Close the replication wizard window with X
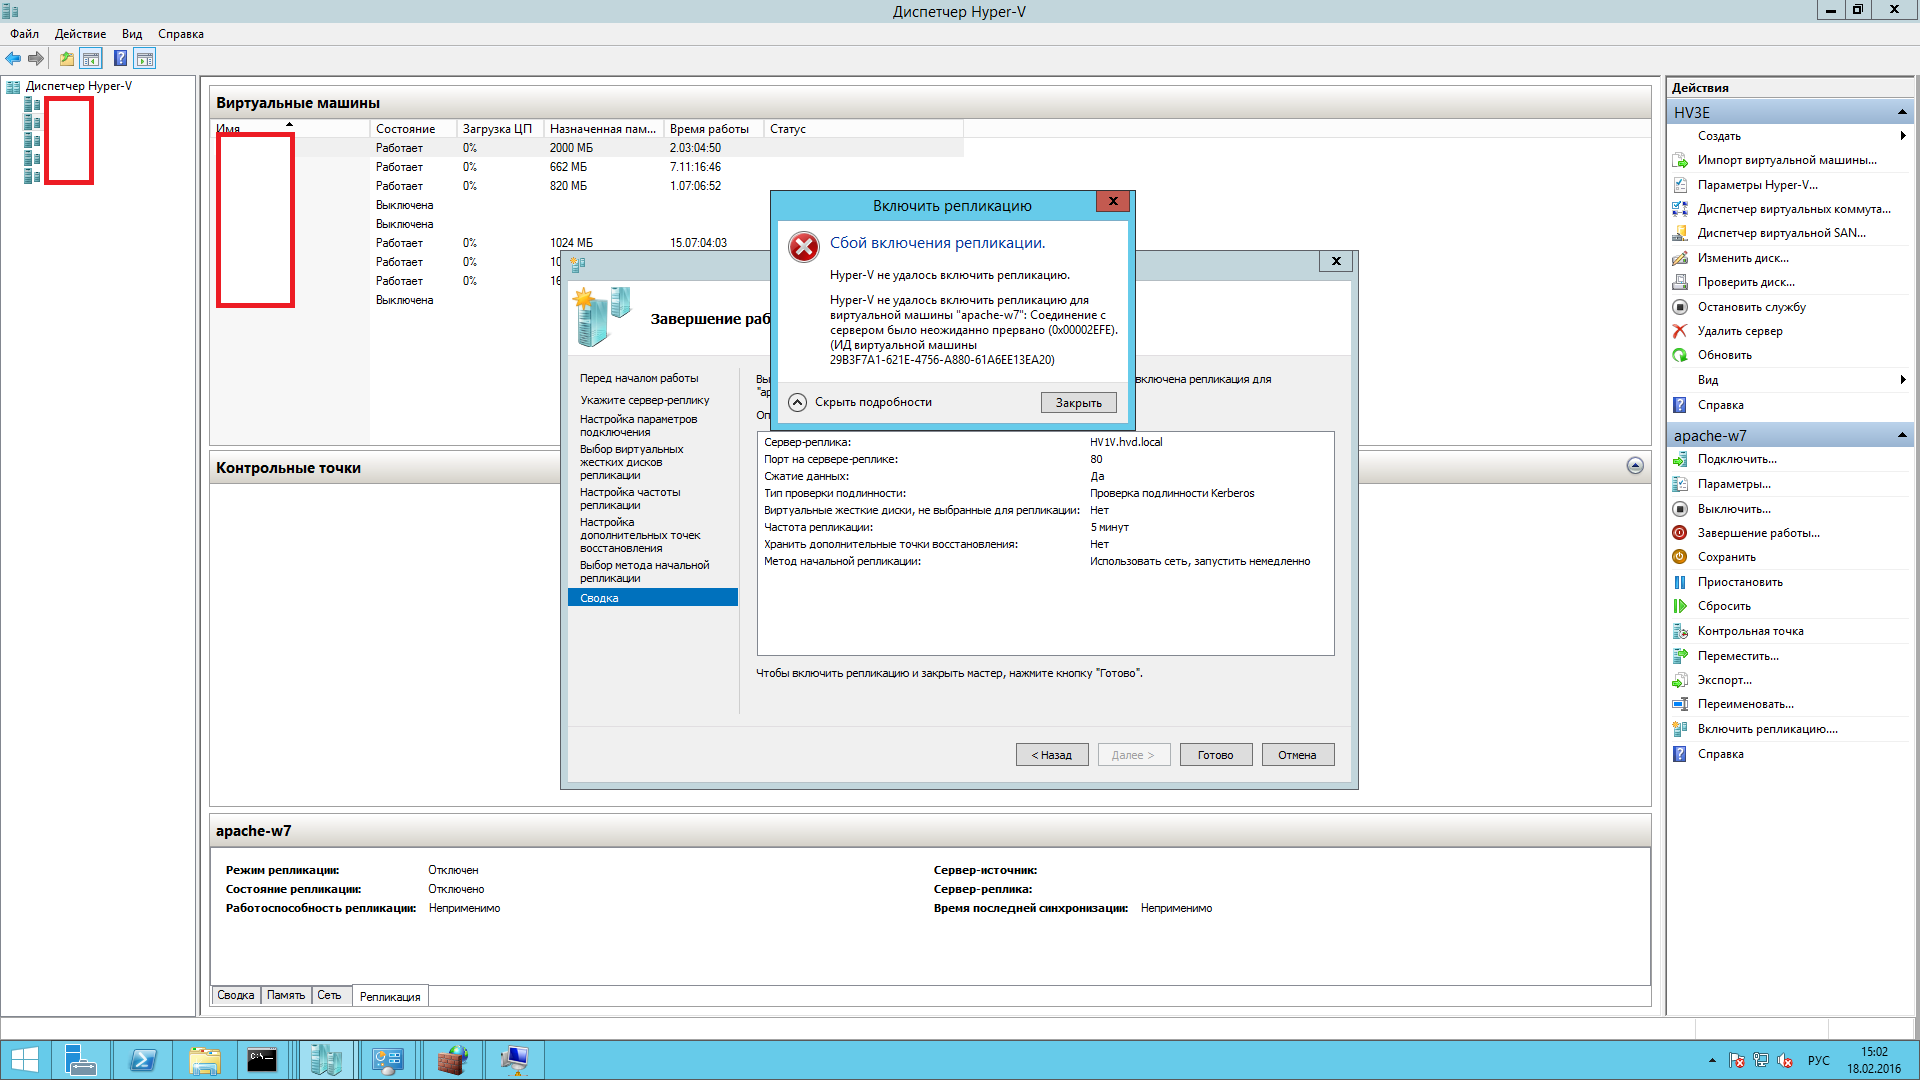This screenshot has height=1080, width=1920. pyautogui.click(x=1336, y=261)
